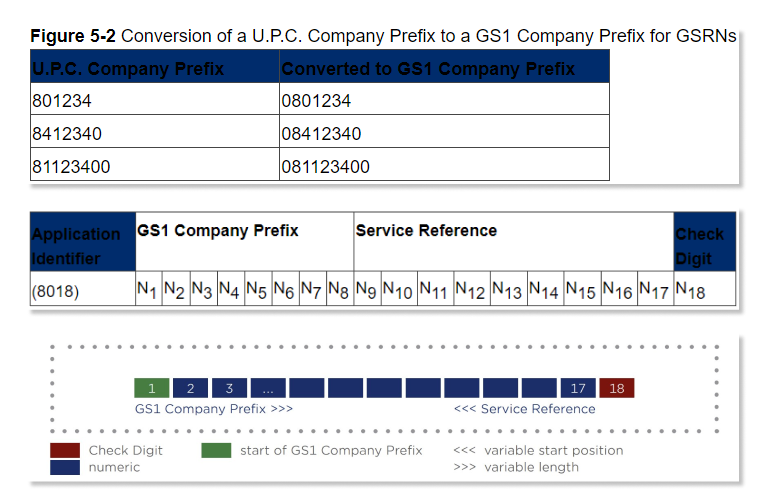
Task: Click the red Check Digit legend swatch
Action: (65, 450)
